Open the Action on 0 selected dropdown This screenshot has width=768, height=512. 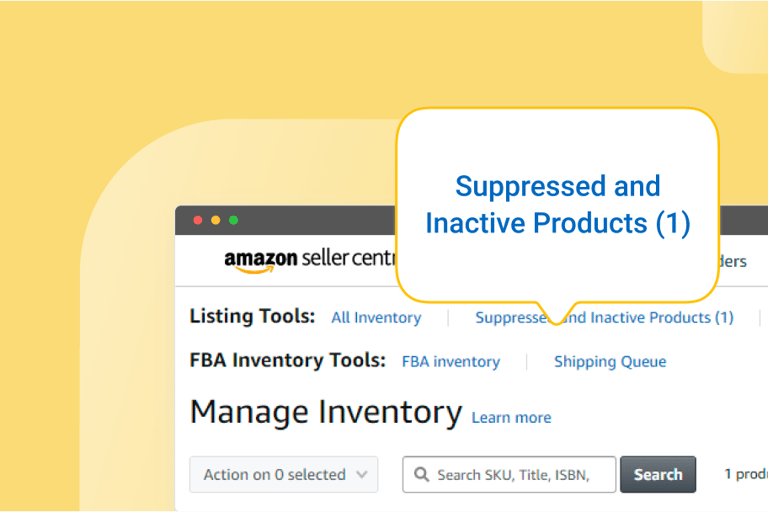284,474
